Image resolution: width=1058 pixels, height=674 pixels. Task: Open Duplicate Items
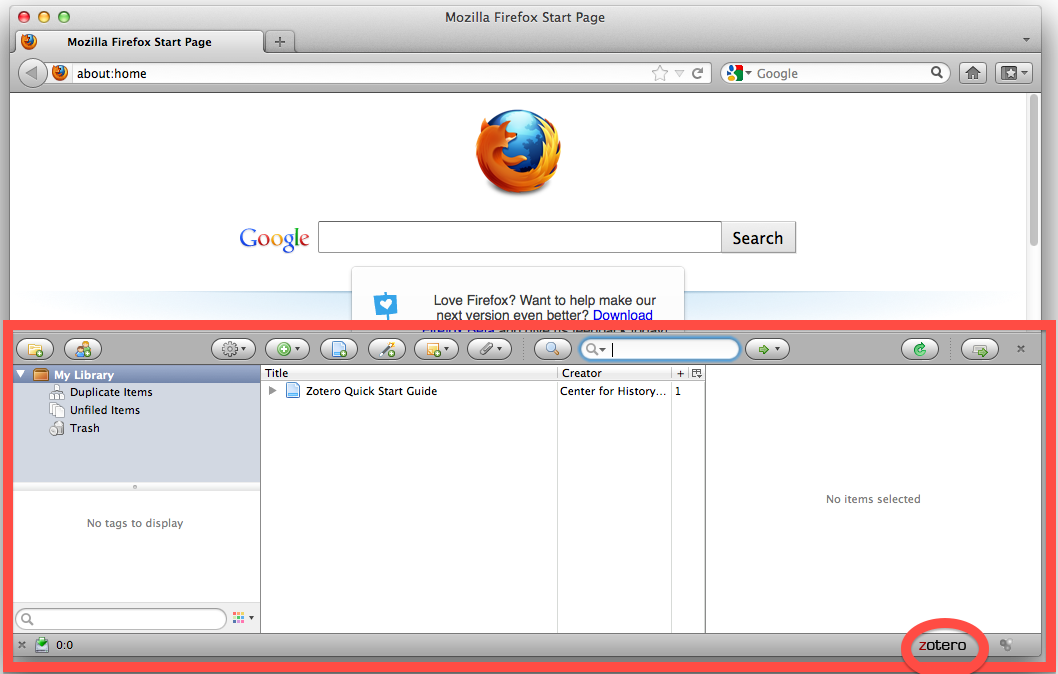(111, 392)
